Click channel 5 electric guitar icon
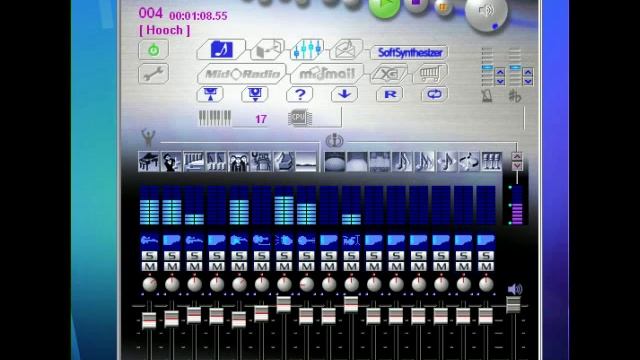The width and height of the screenshot is (640, 360). [239, 241]
